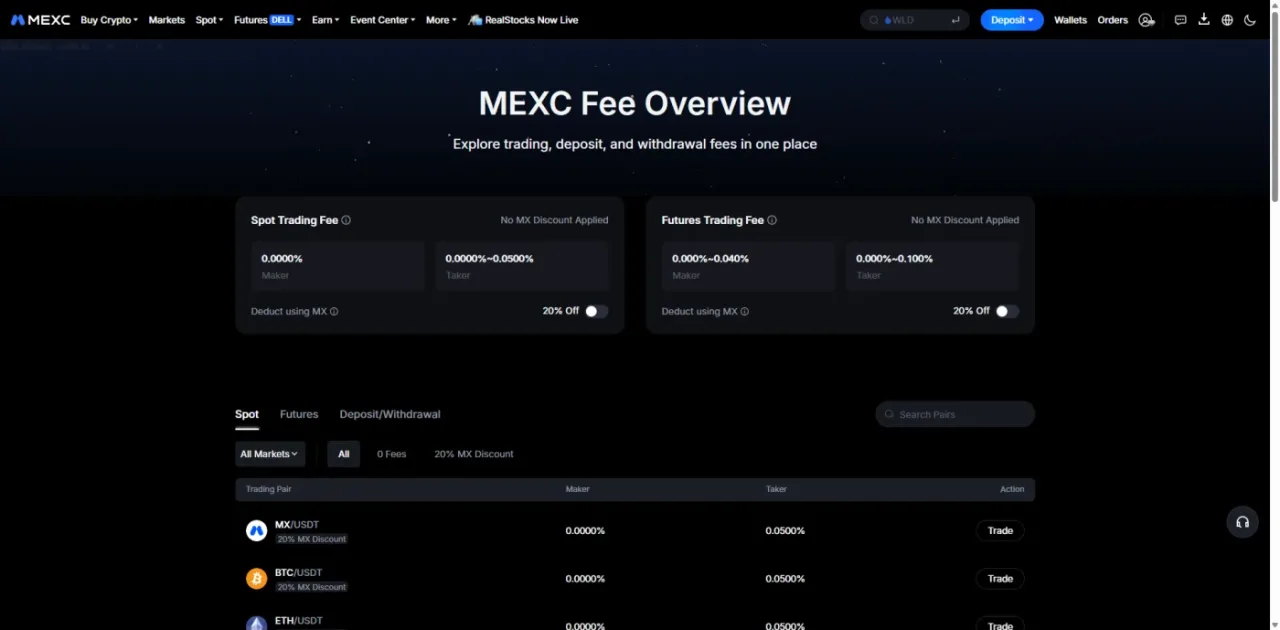This screenshot has height=630, width=1280.
Task: Click Trade button for ETH/USDT
Action: 1000,624
